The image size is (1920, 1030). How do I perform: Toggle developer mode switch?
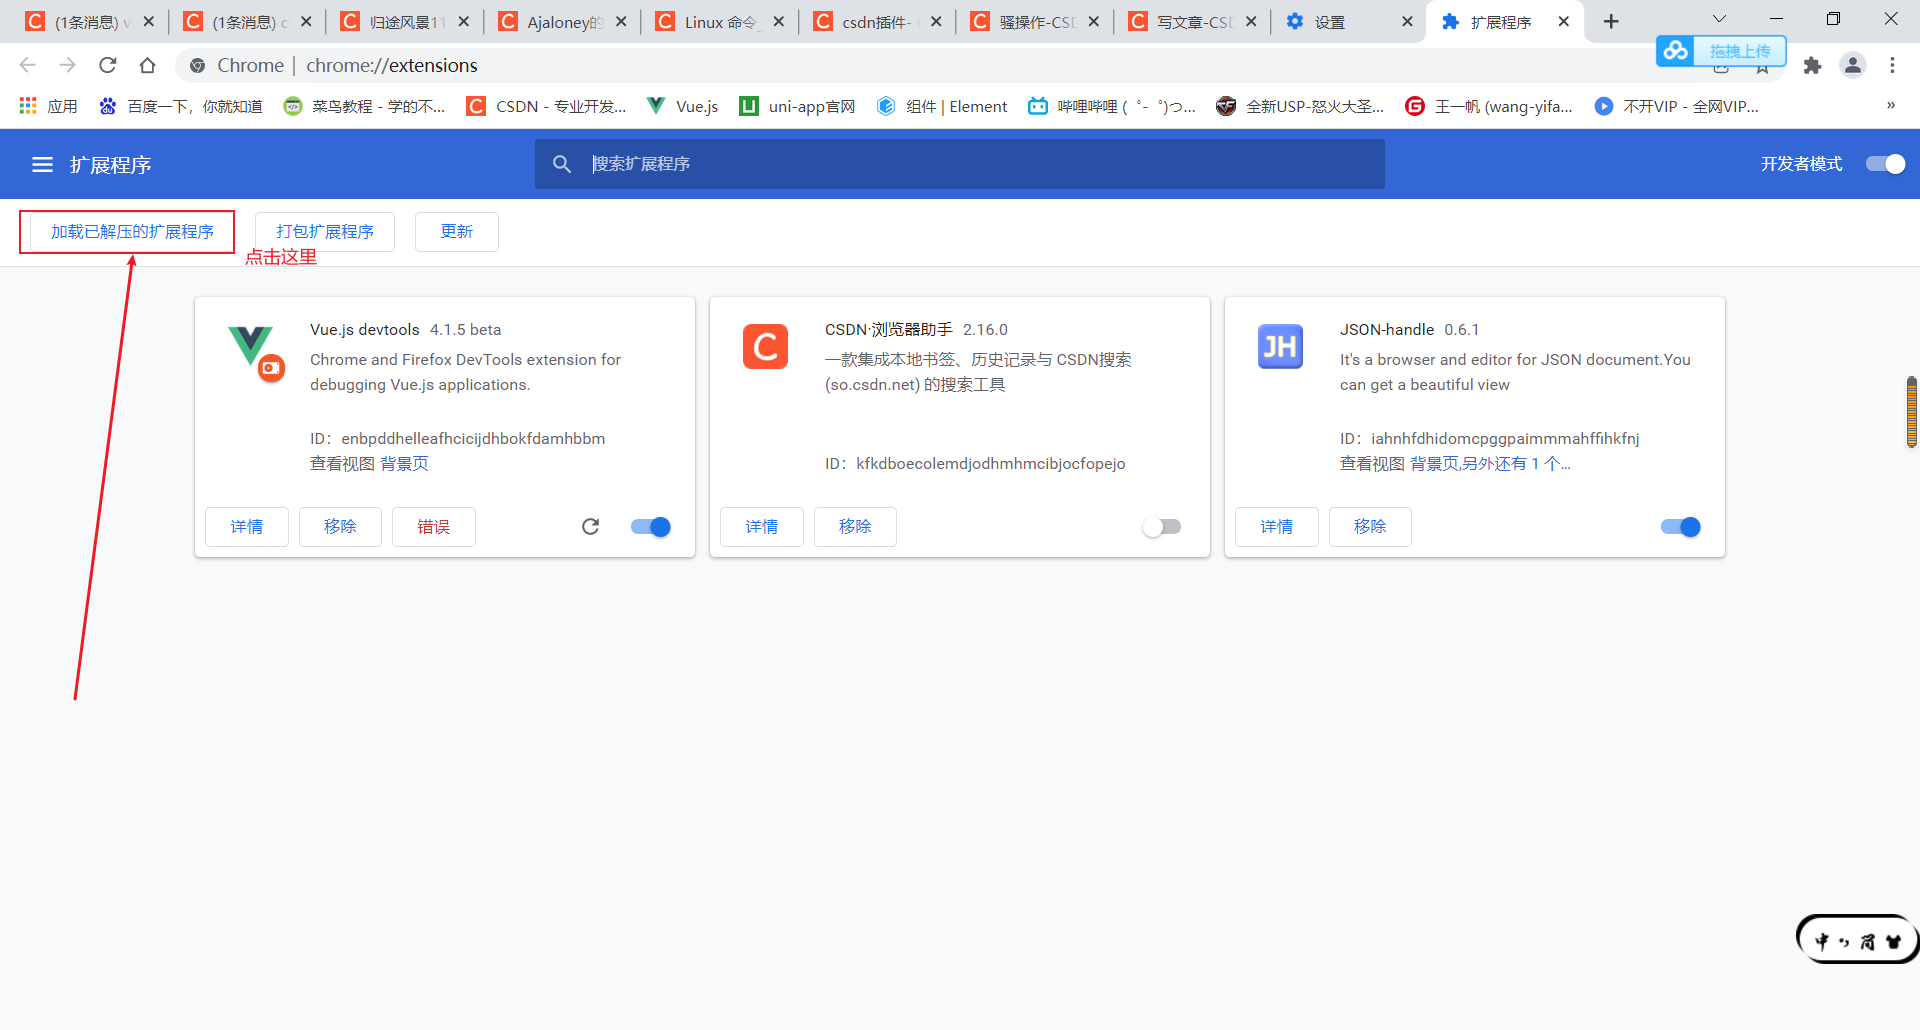tap(1886, 164)
